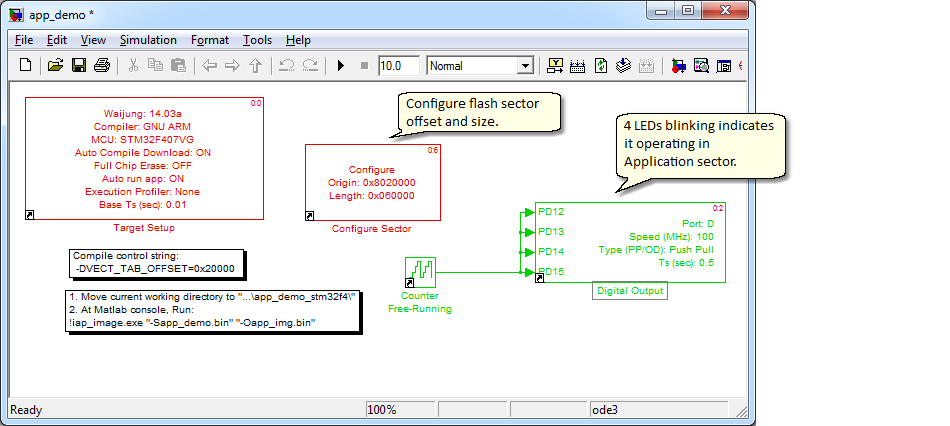Select the Counter Free-Running block
The image size is (950, 426).
point(420,272)
